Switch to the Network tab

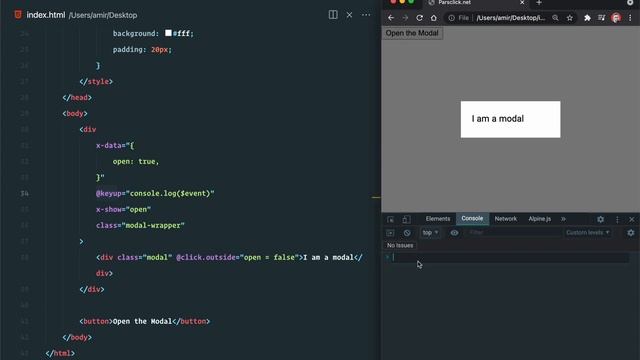(506, 219)
